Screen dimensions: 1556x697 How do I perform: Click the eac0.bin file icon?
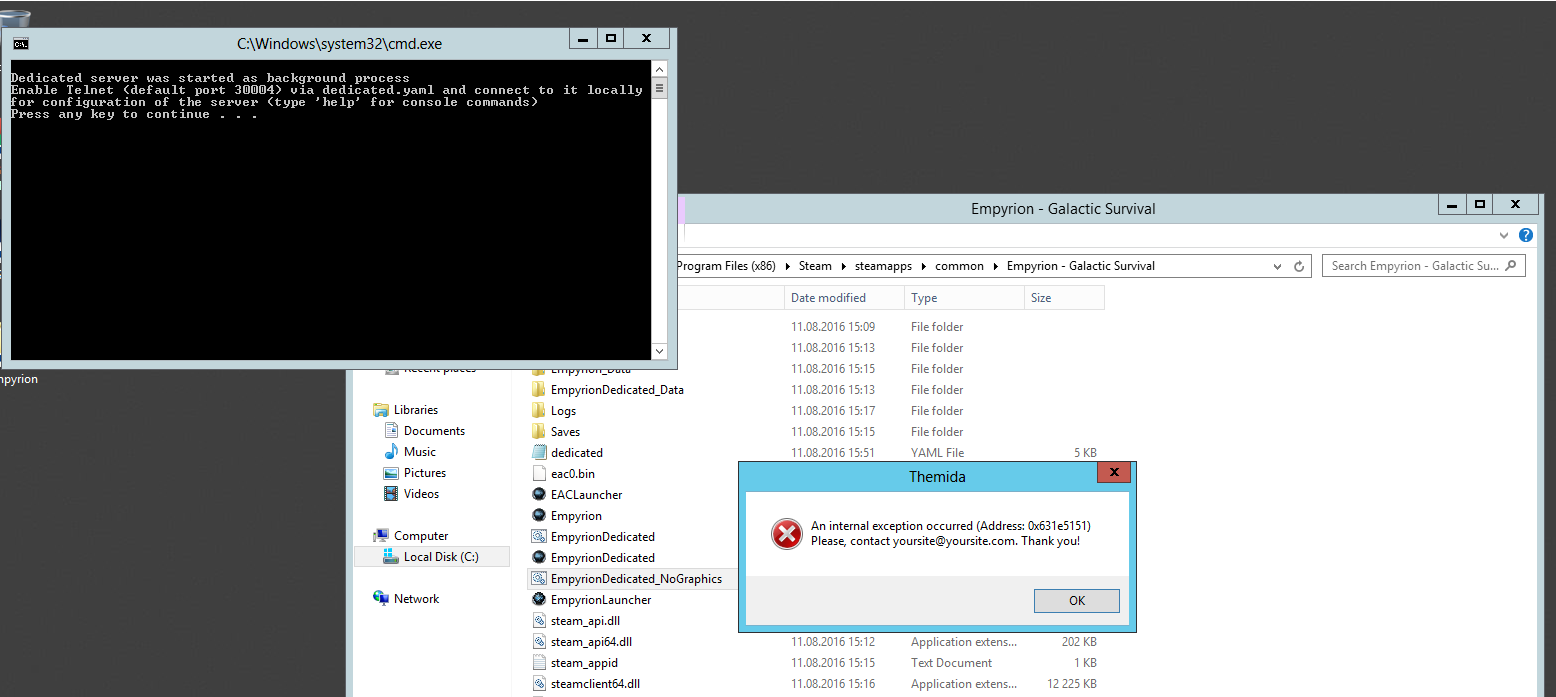point(539,474)
